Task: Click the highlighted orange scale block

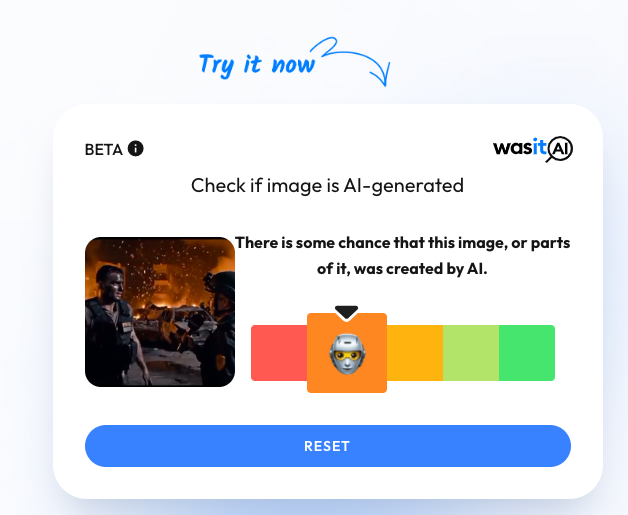Action: click(347, 353)
